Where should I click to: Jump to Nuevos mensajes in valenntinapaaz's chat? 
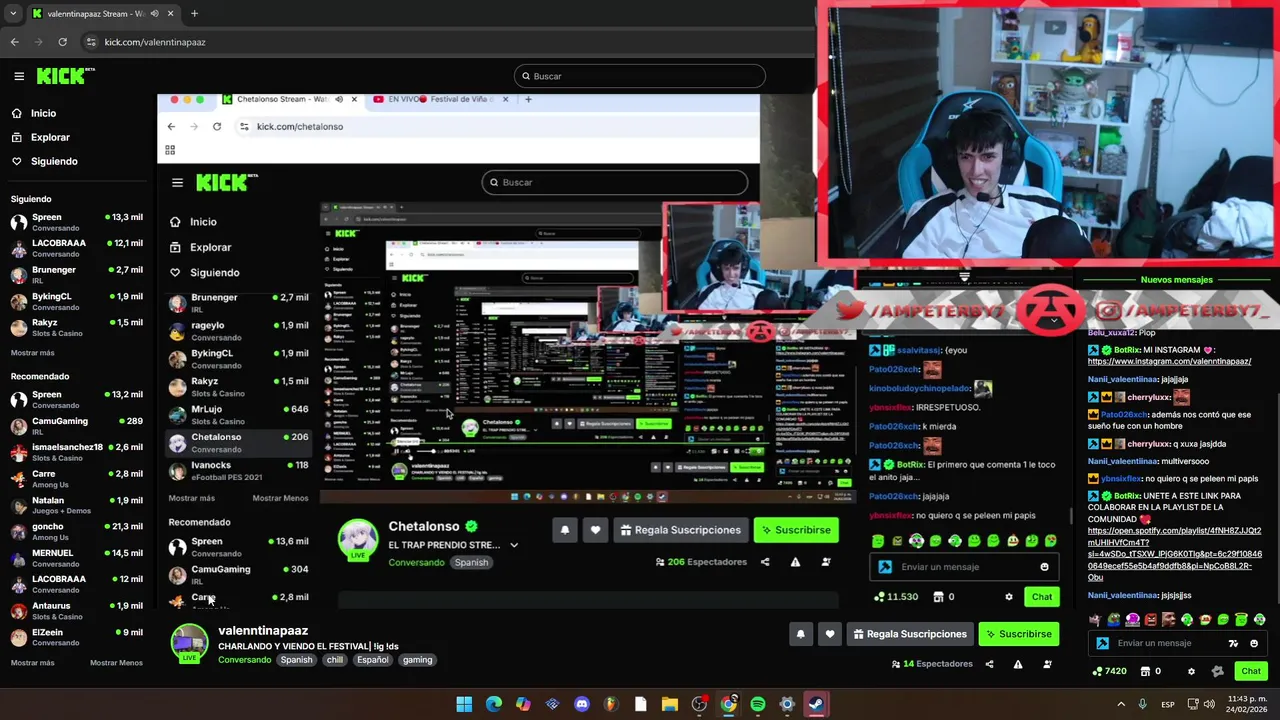click(x=1176, y=280)
